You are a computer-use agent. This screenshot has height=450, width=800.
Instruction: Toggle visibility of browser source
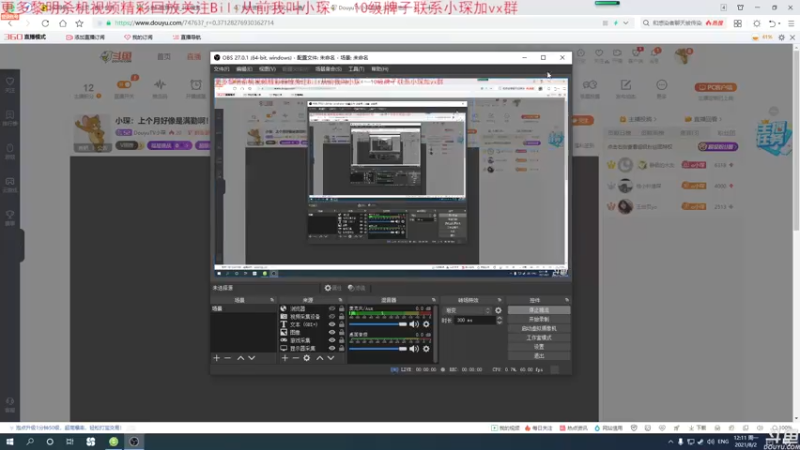pyautogui.click(x=332, y=309)
